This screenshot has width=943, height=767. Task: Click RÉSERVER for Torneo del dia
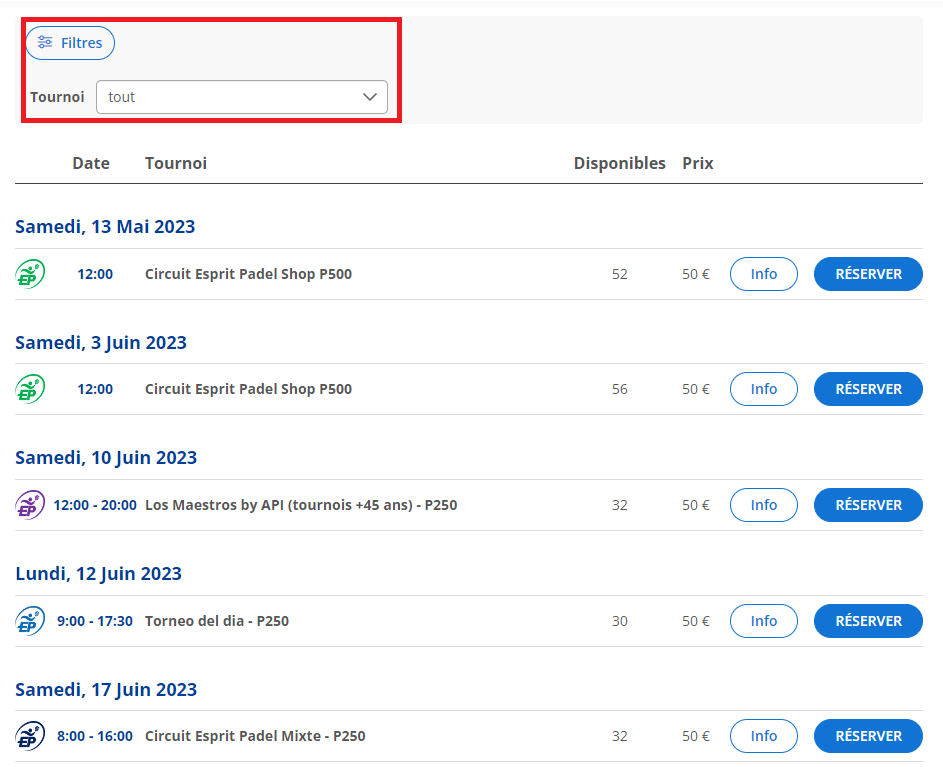point(868,621)
